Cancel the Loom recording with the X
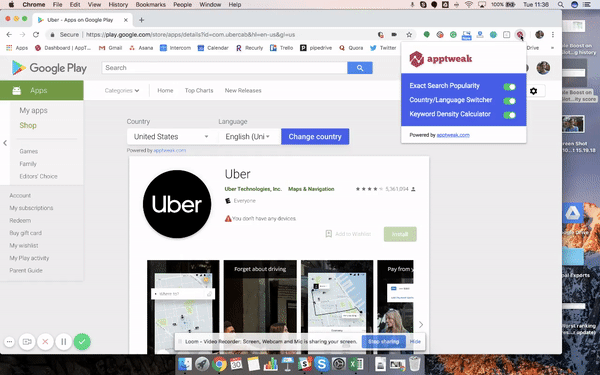Viewport: 600px width, 375px height. point(45,342)
